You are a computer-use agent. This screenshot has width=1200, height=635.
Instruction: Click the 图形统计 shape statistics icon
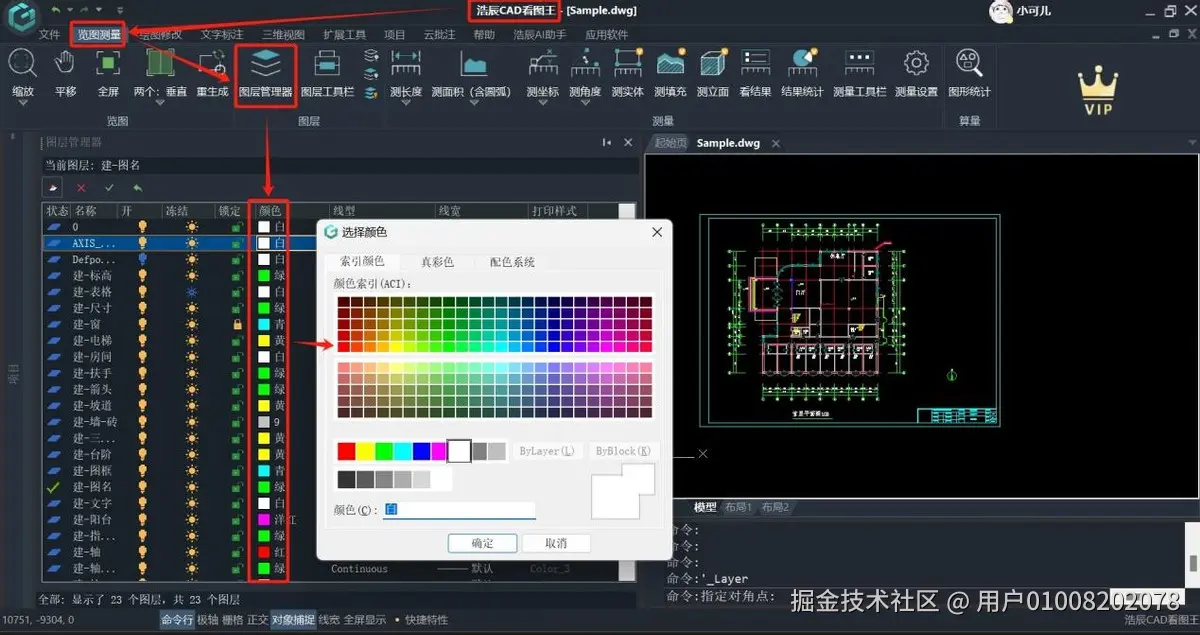point(968,63)
